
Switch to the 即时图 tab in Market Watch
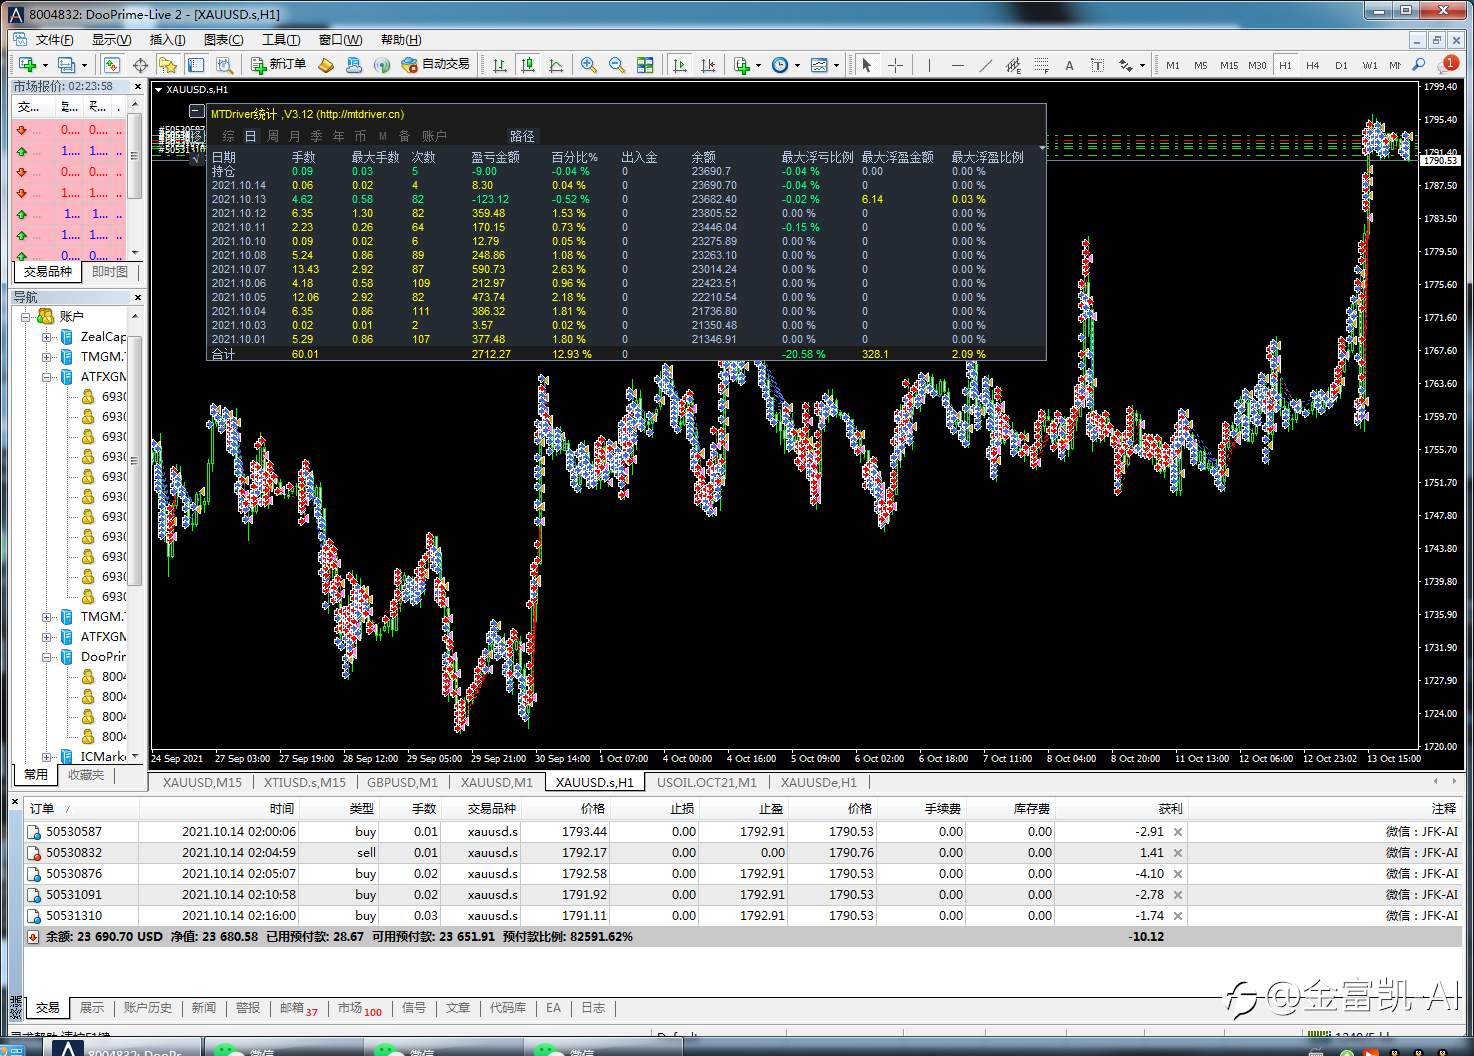110,272
